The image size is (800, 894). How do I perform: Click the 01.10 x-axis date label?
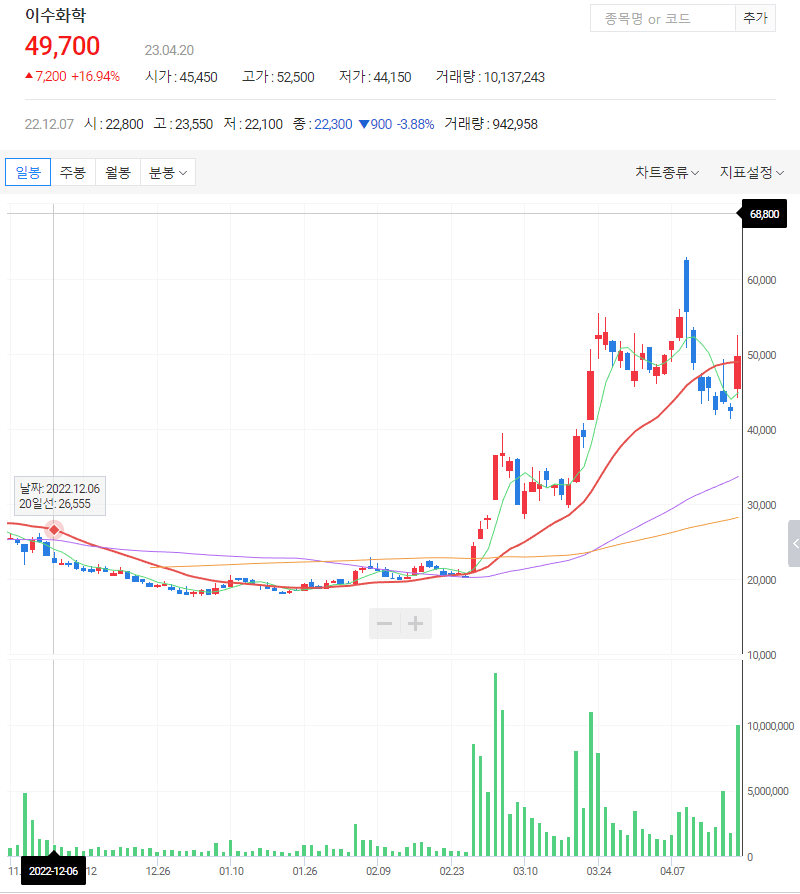(x=231, y=871)
